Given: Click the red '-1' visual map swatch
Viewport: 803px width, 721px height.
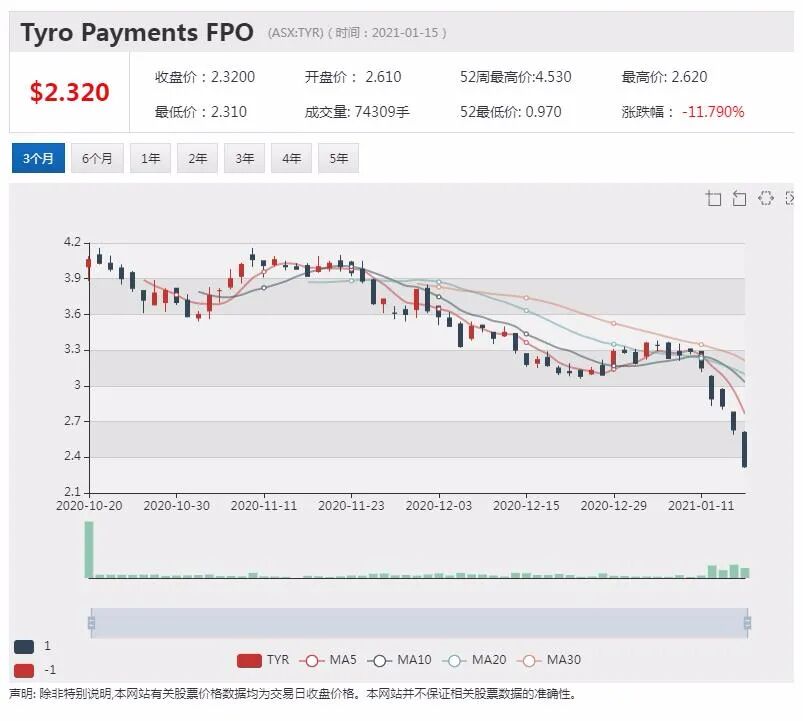Looking at the screenshot, I should coord(24,670).
